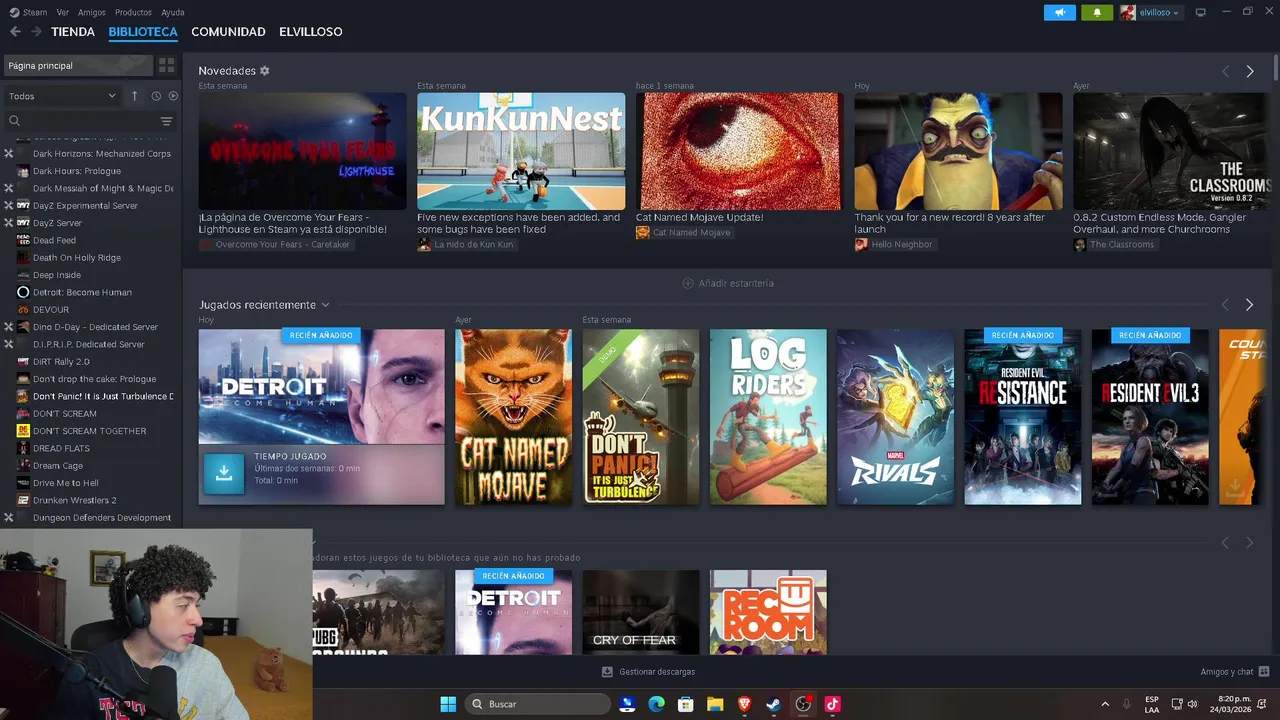Go back with the left arrow
The width and height of the screenshot is (1280, 720).
(15, 32)
